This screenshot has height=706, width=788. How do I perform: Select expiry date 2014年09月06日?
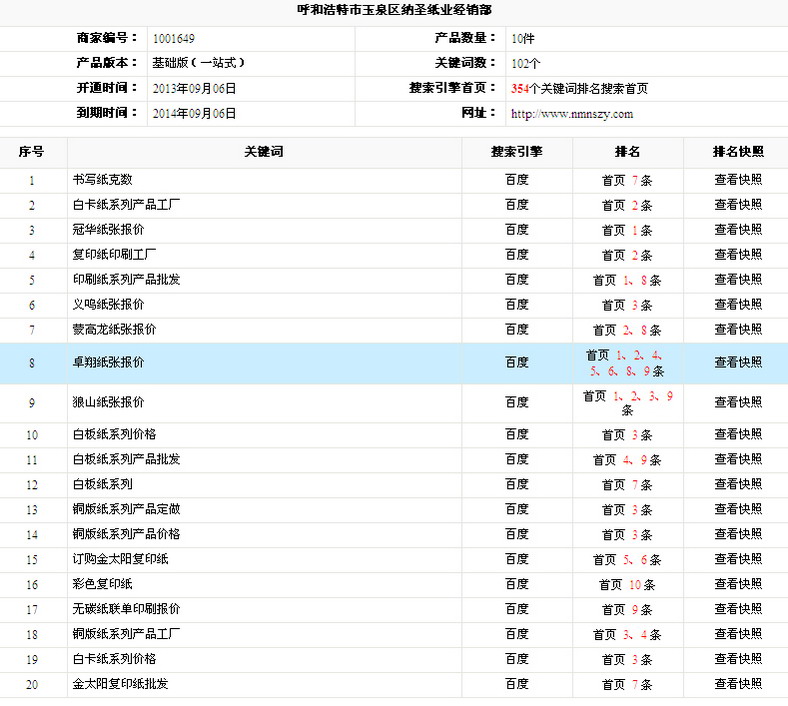coord(194,114)
